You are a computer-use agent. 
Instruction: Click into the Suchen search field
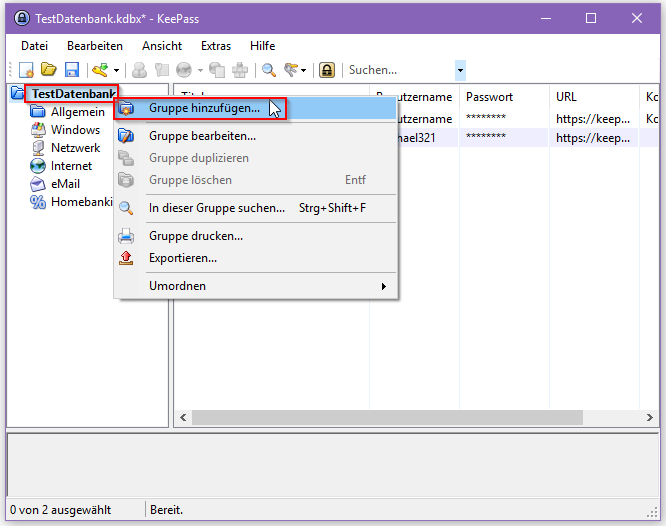click(399, 70)
